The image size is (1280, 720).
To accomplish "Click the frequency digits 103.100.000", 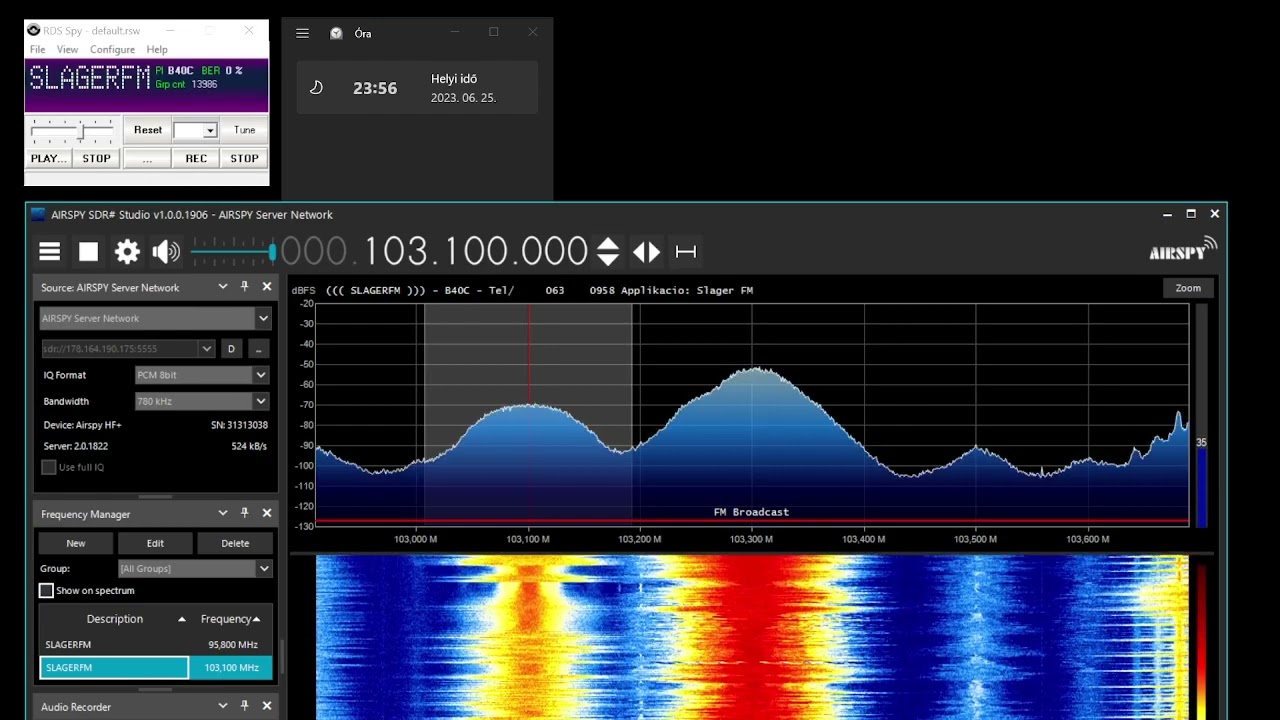I will (x=475, y=252).
